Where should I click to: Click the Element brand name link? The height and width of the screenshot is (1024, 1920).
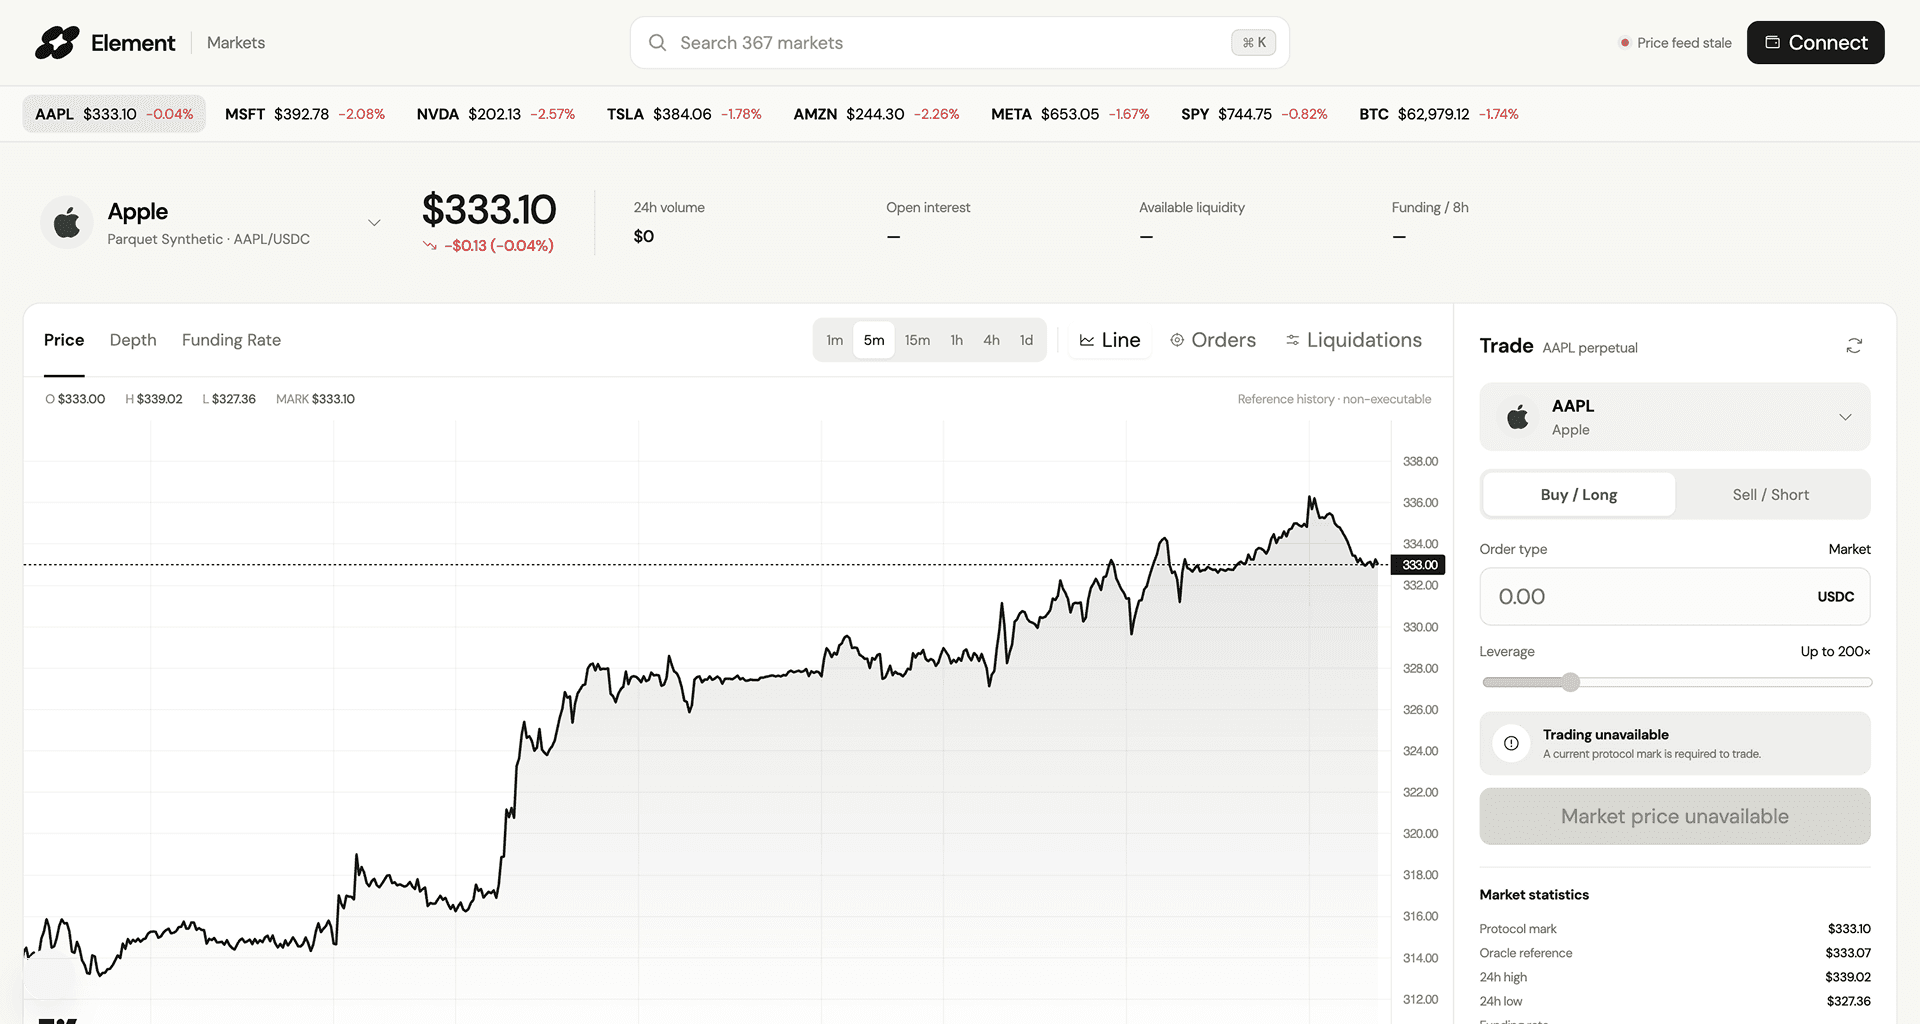tap(133, 43)
